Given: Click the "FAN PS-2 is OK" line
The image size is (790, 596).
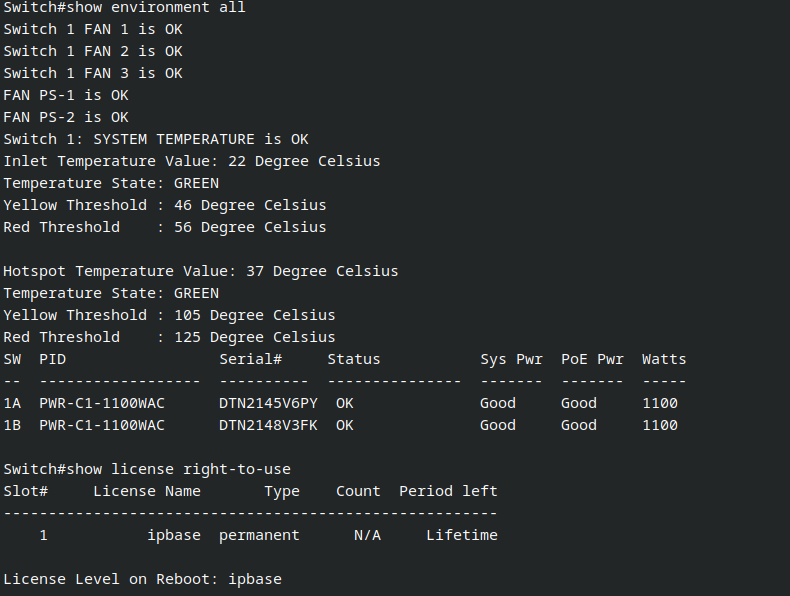Looking at the screenshot, I should click(66, 117).
